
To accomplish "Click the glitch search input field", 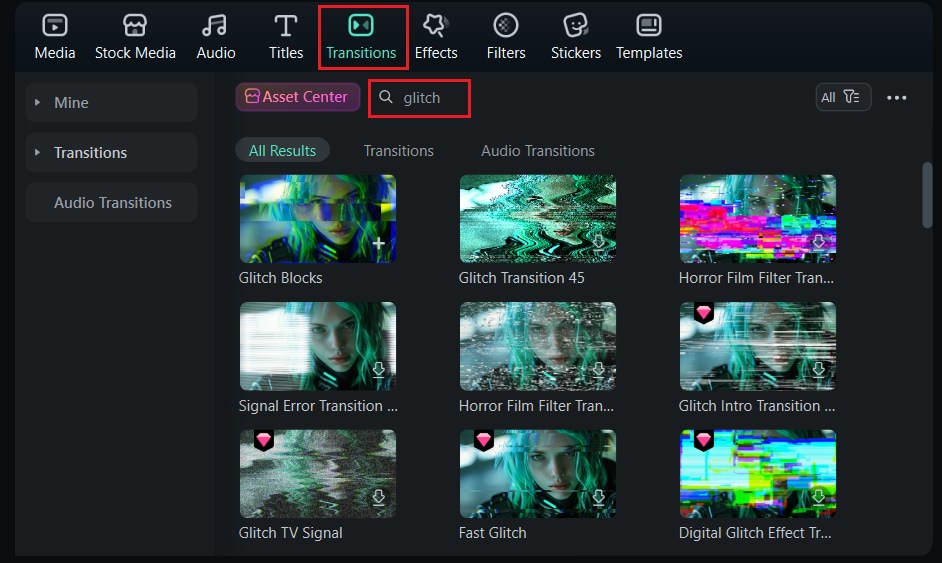I will point(419,97).
